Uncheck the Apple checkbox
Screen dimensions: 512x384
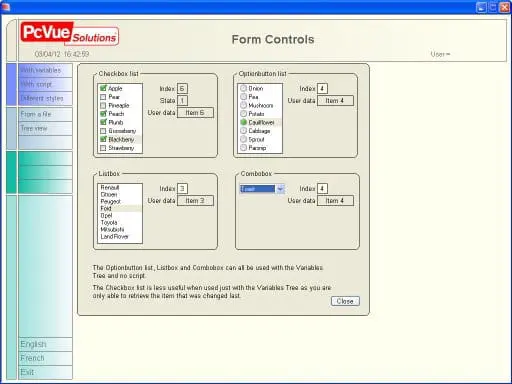tap(103, 88)
